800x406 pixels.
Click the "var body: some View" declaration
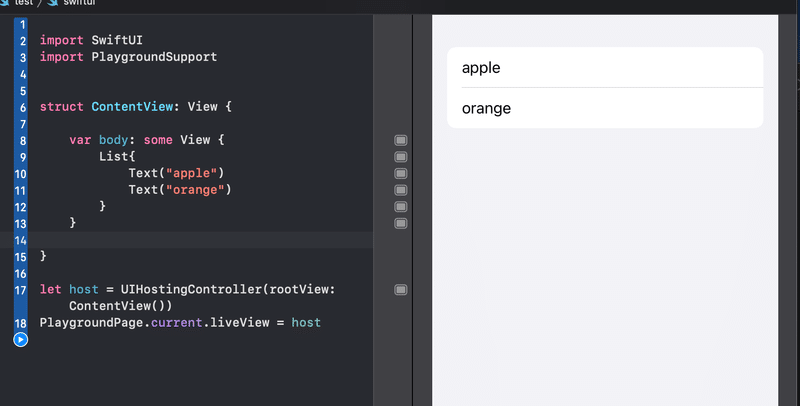(x=147, y=140)
